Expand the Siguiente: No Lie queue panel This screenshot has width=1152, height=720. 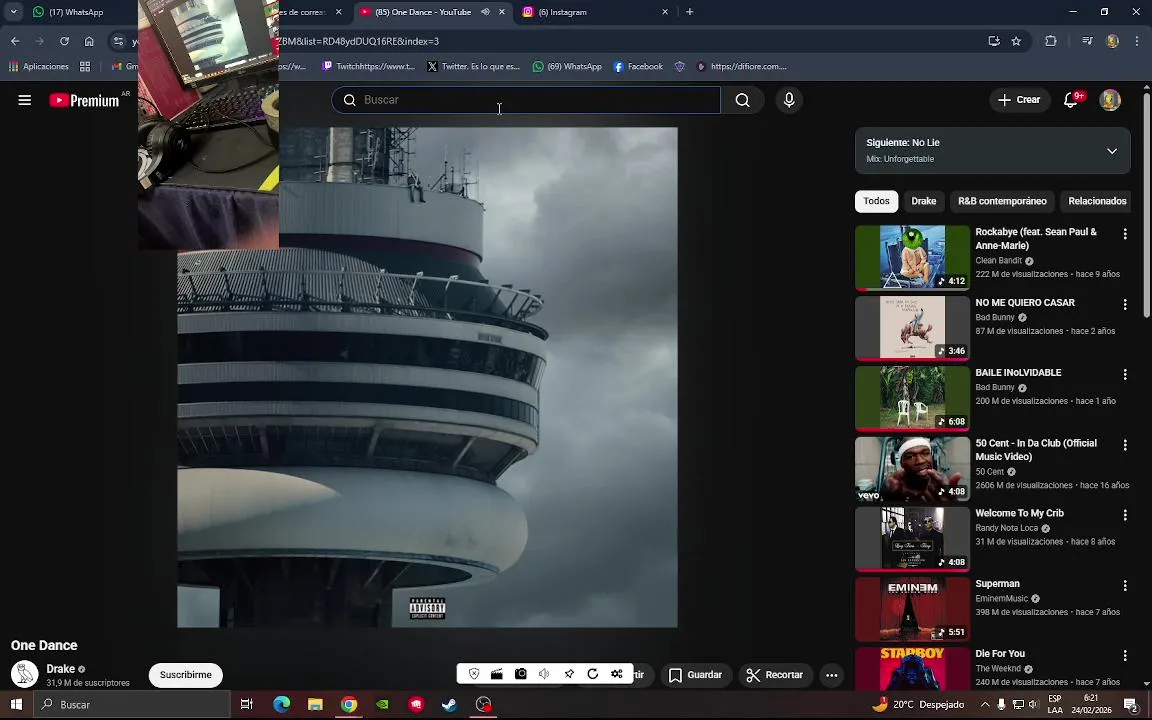tap(1112, 151)
